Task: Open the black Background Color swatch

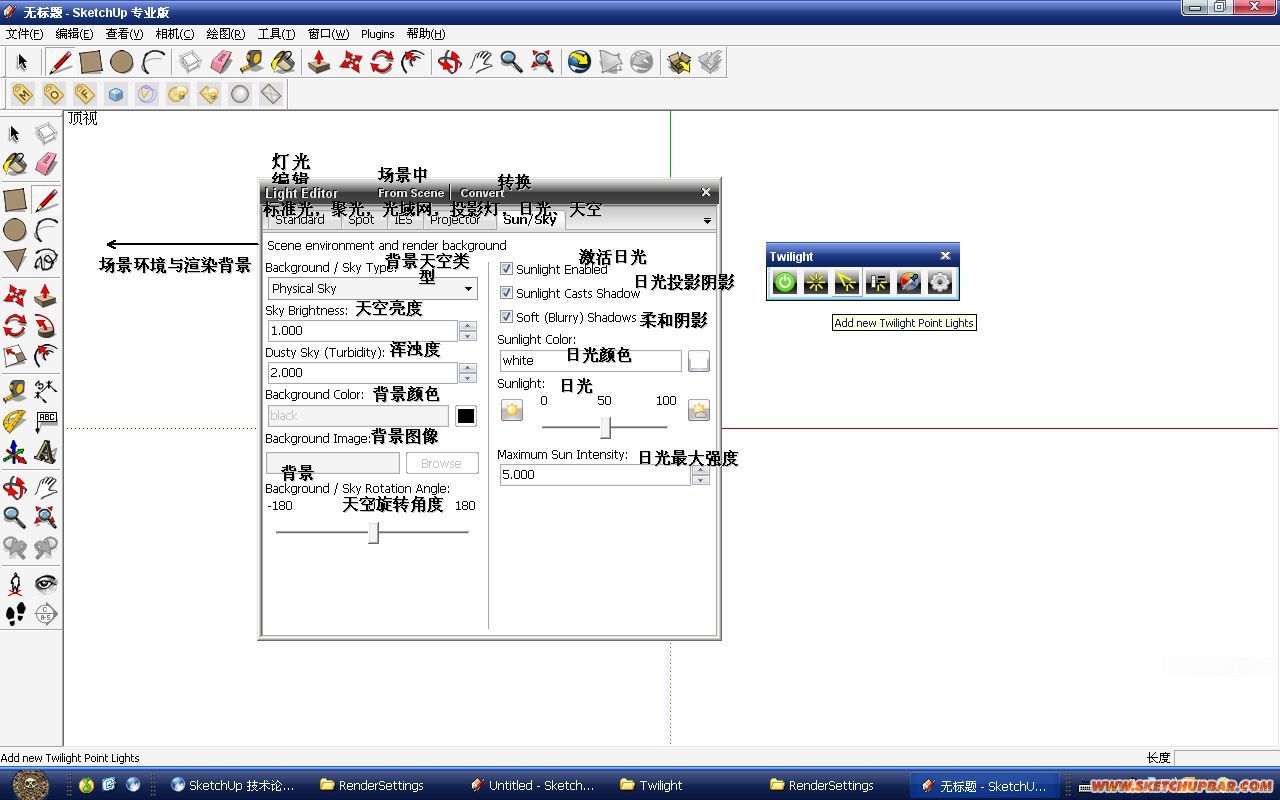Action: pos(466,416)
